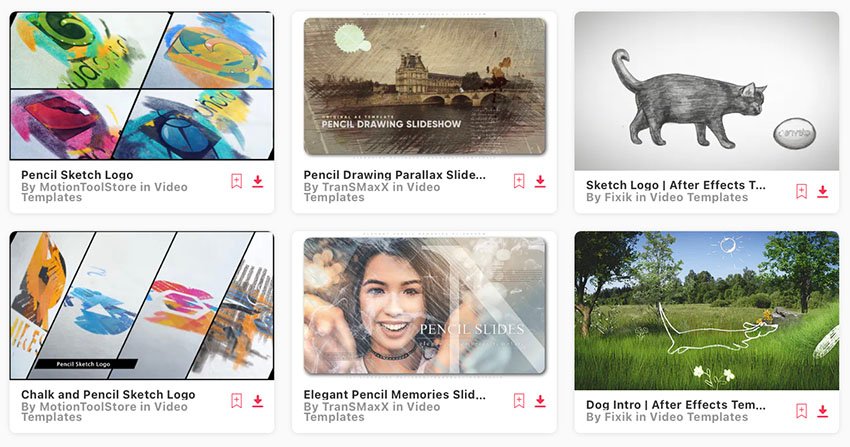Viewport: 850px width, 447px height.
Task: Download Pencil Drawing Parallax Slideshow item
Action: 540,181
